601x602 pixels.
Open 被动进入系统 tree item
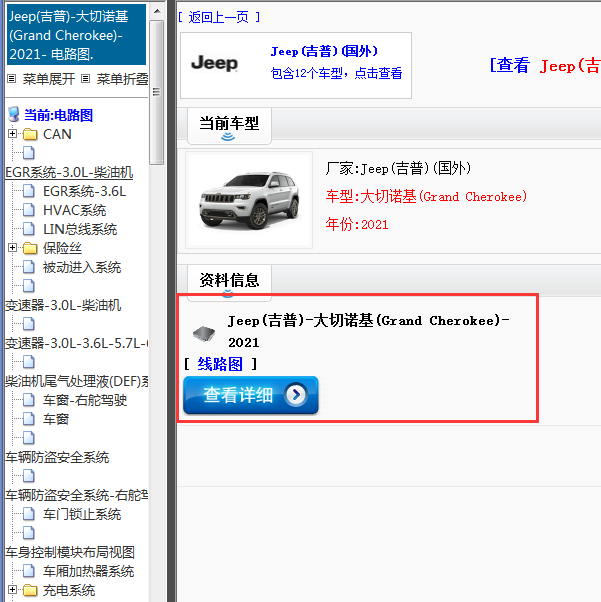[x=82, y=267]
